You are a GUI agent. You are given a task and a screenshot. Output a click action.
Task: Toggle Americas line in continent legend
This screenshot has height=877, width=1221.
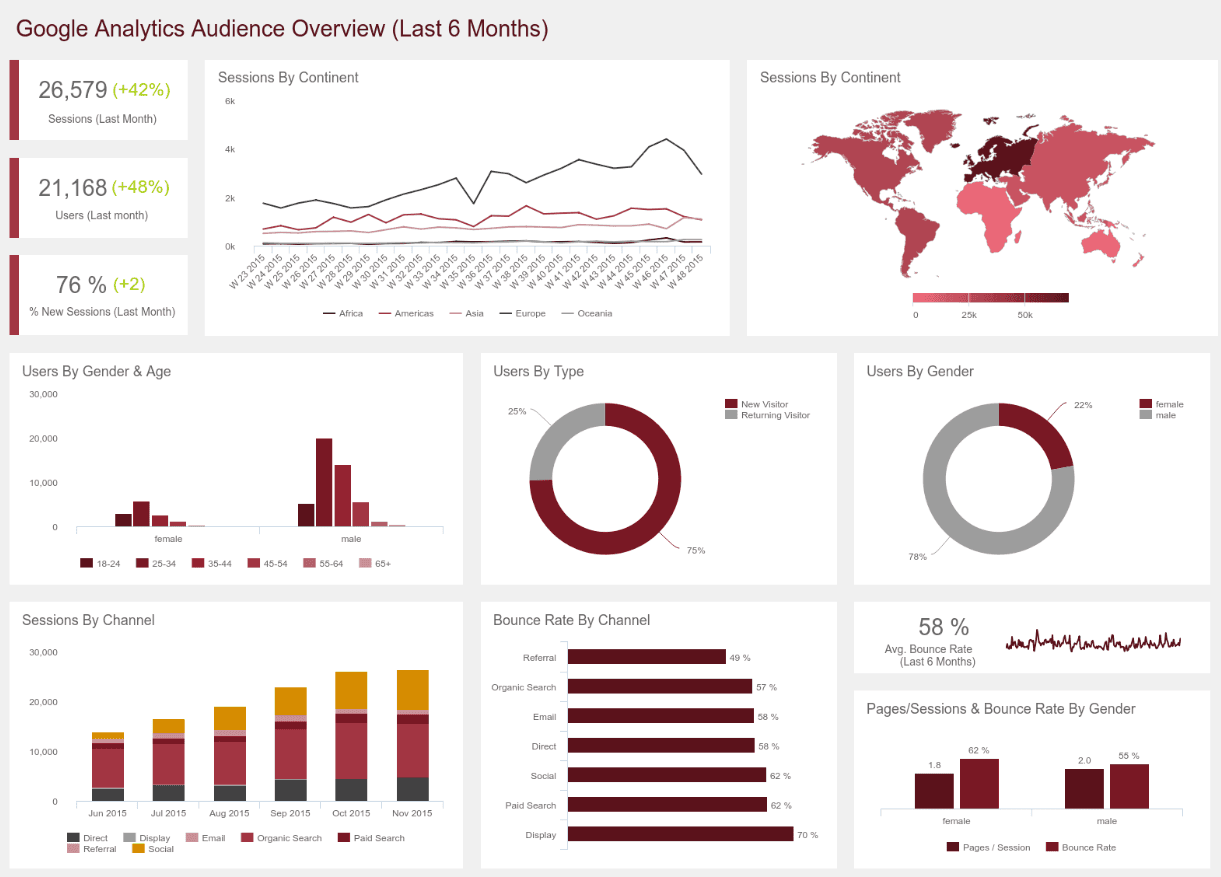(x=406, y=313)
